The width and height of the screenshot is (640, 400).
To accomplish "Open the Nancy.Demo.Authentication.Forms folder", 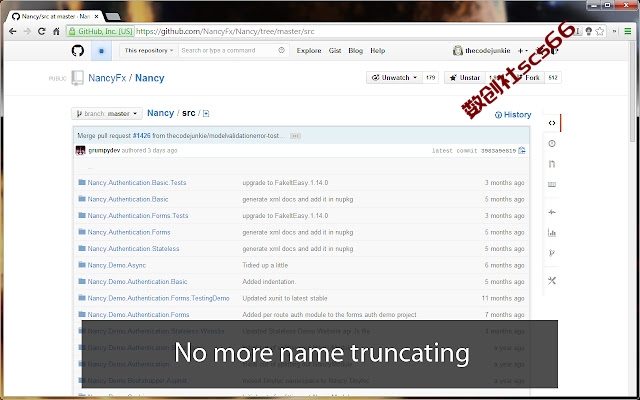I will point(138,315).
